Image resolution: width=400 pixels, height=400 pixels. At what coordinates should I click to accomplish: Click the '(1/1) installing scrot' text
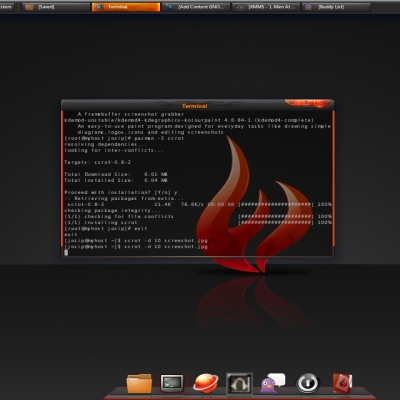coord(101,222)
